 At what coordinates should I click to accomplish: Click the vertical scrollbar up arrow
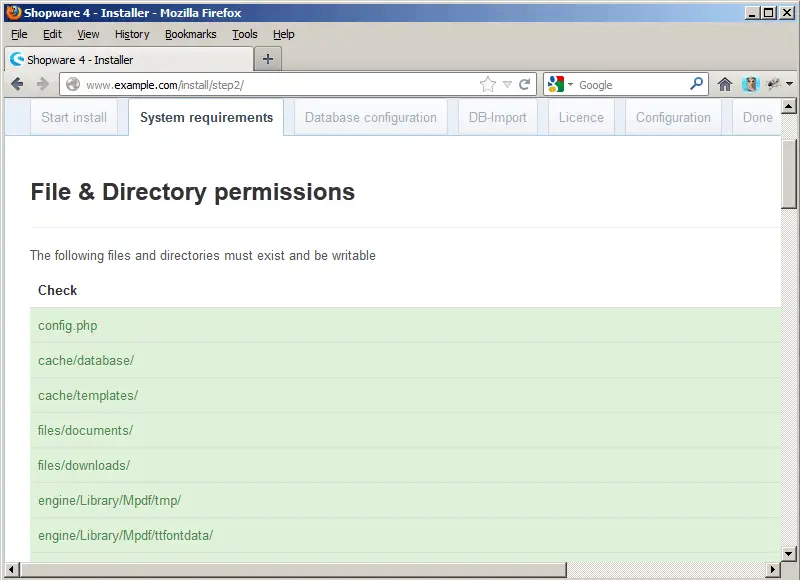pyautogui.click(x=789, y=106)
